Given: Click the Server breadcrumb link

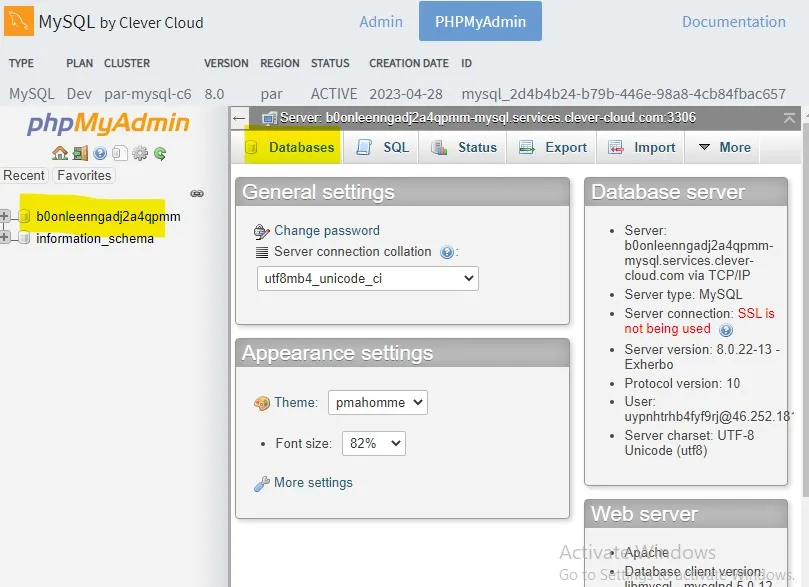Looking at the screenshot, I should pos(488,118).
